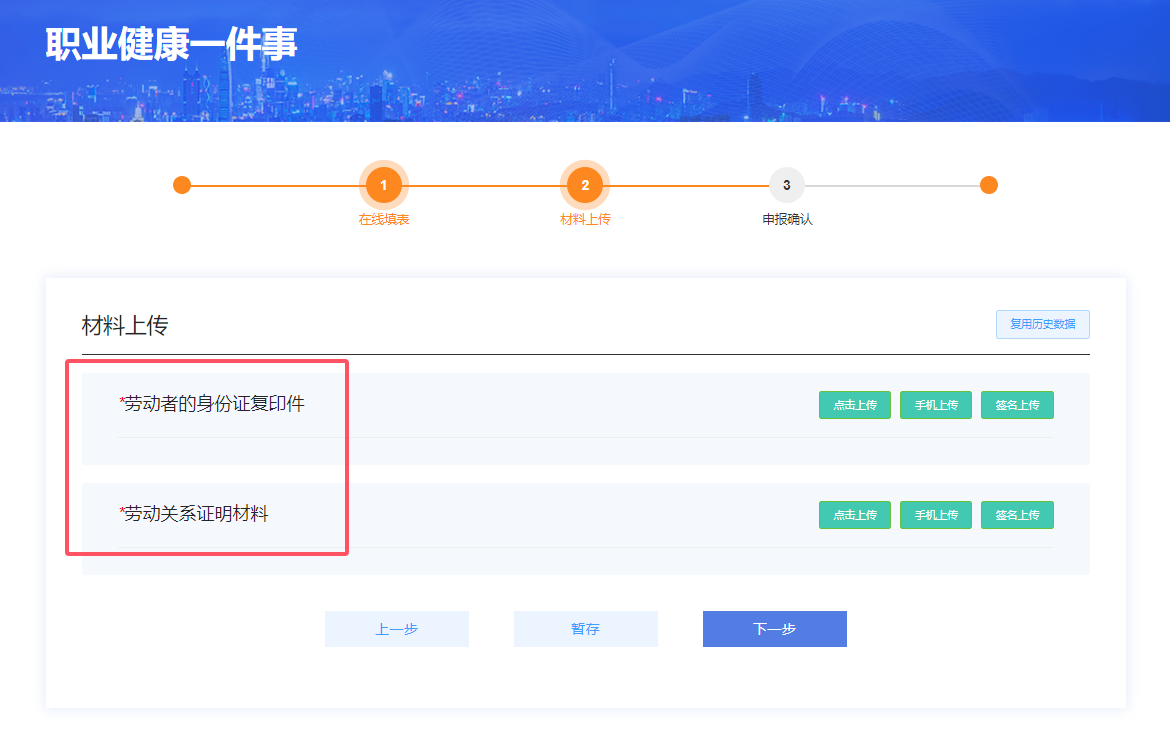The width and height of the screenshot is (1170, 733).
Task: Click the 在线填表 step label
Action: [x=384, y=219]
